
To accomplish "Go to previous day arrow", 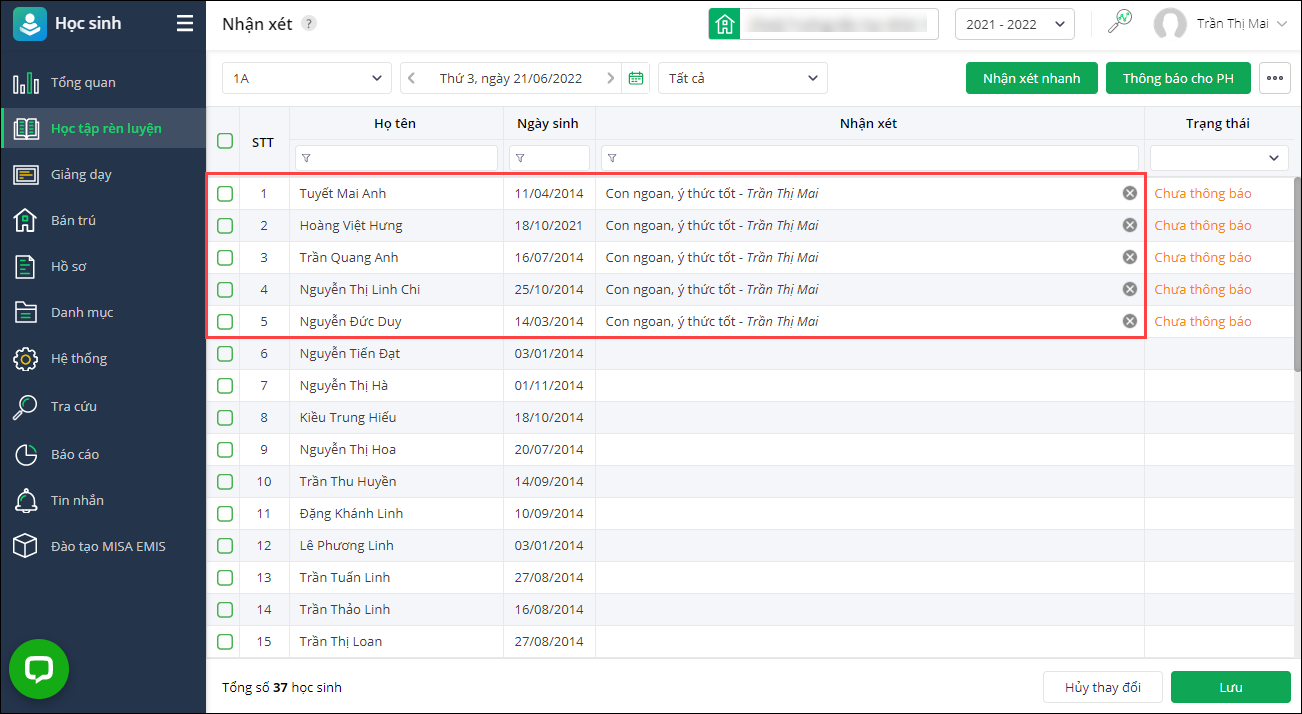I will (412, 78).
